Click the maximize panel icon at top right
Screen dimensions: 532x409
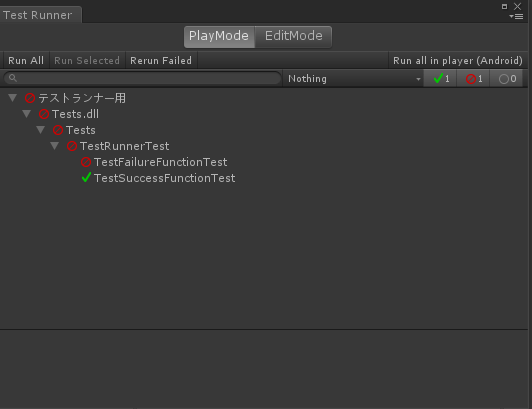(505, 6)
